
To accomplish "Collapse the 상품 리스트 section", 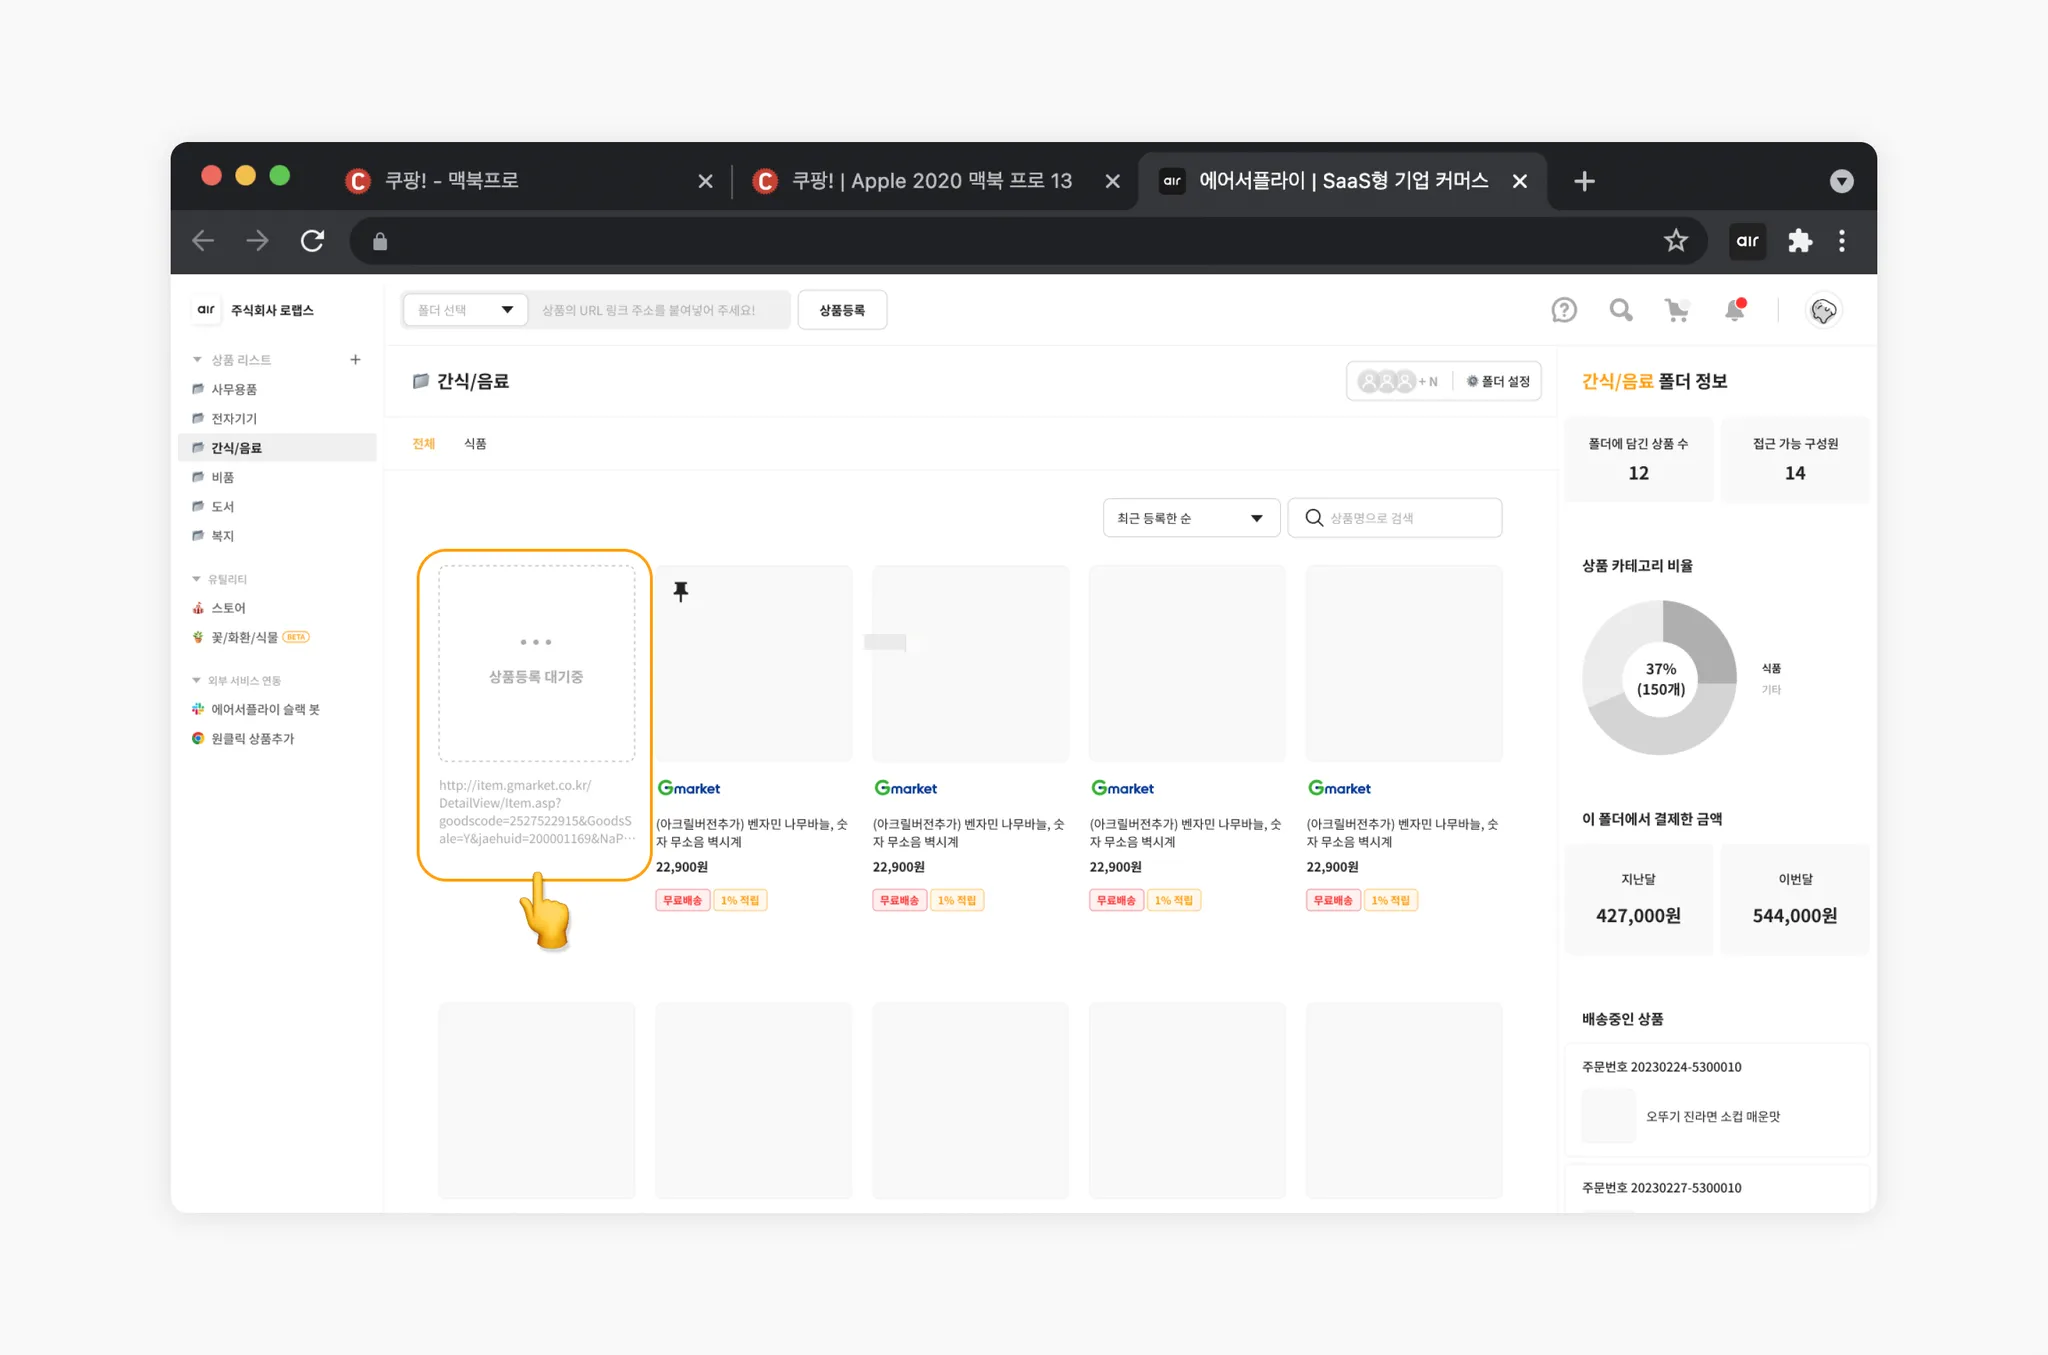I will pyautogui.click(x=197, y=359).
